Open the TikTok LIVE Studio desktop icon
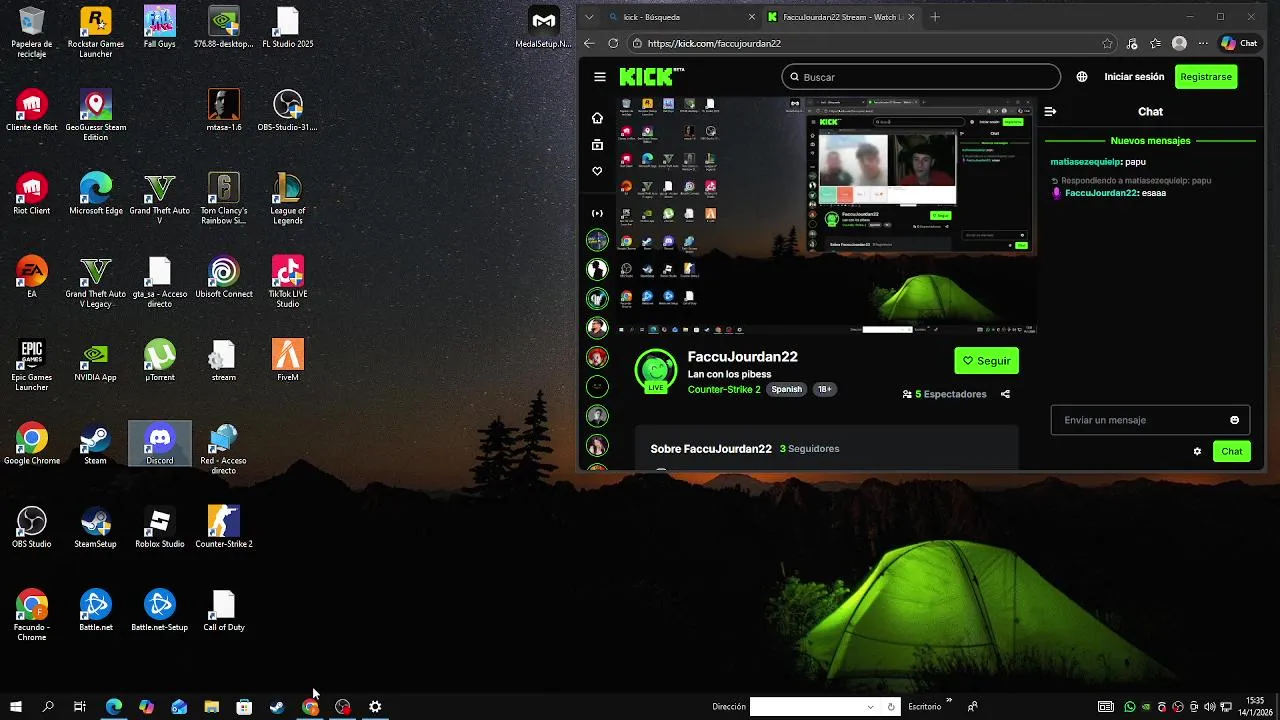1280x720 pixels. tap(288, 281)
